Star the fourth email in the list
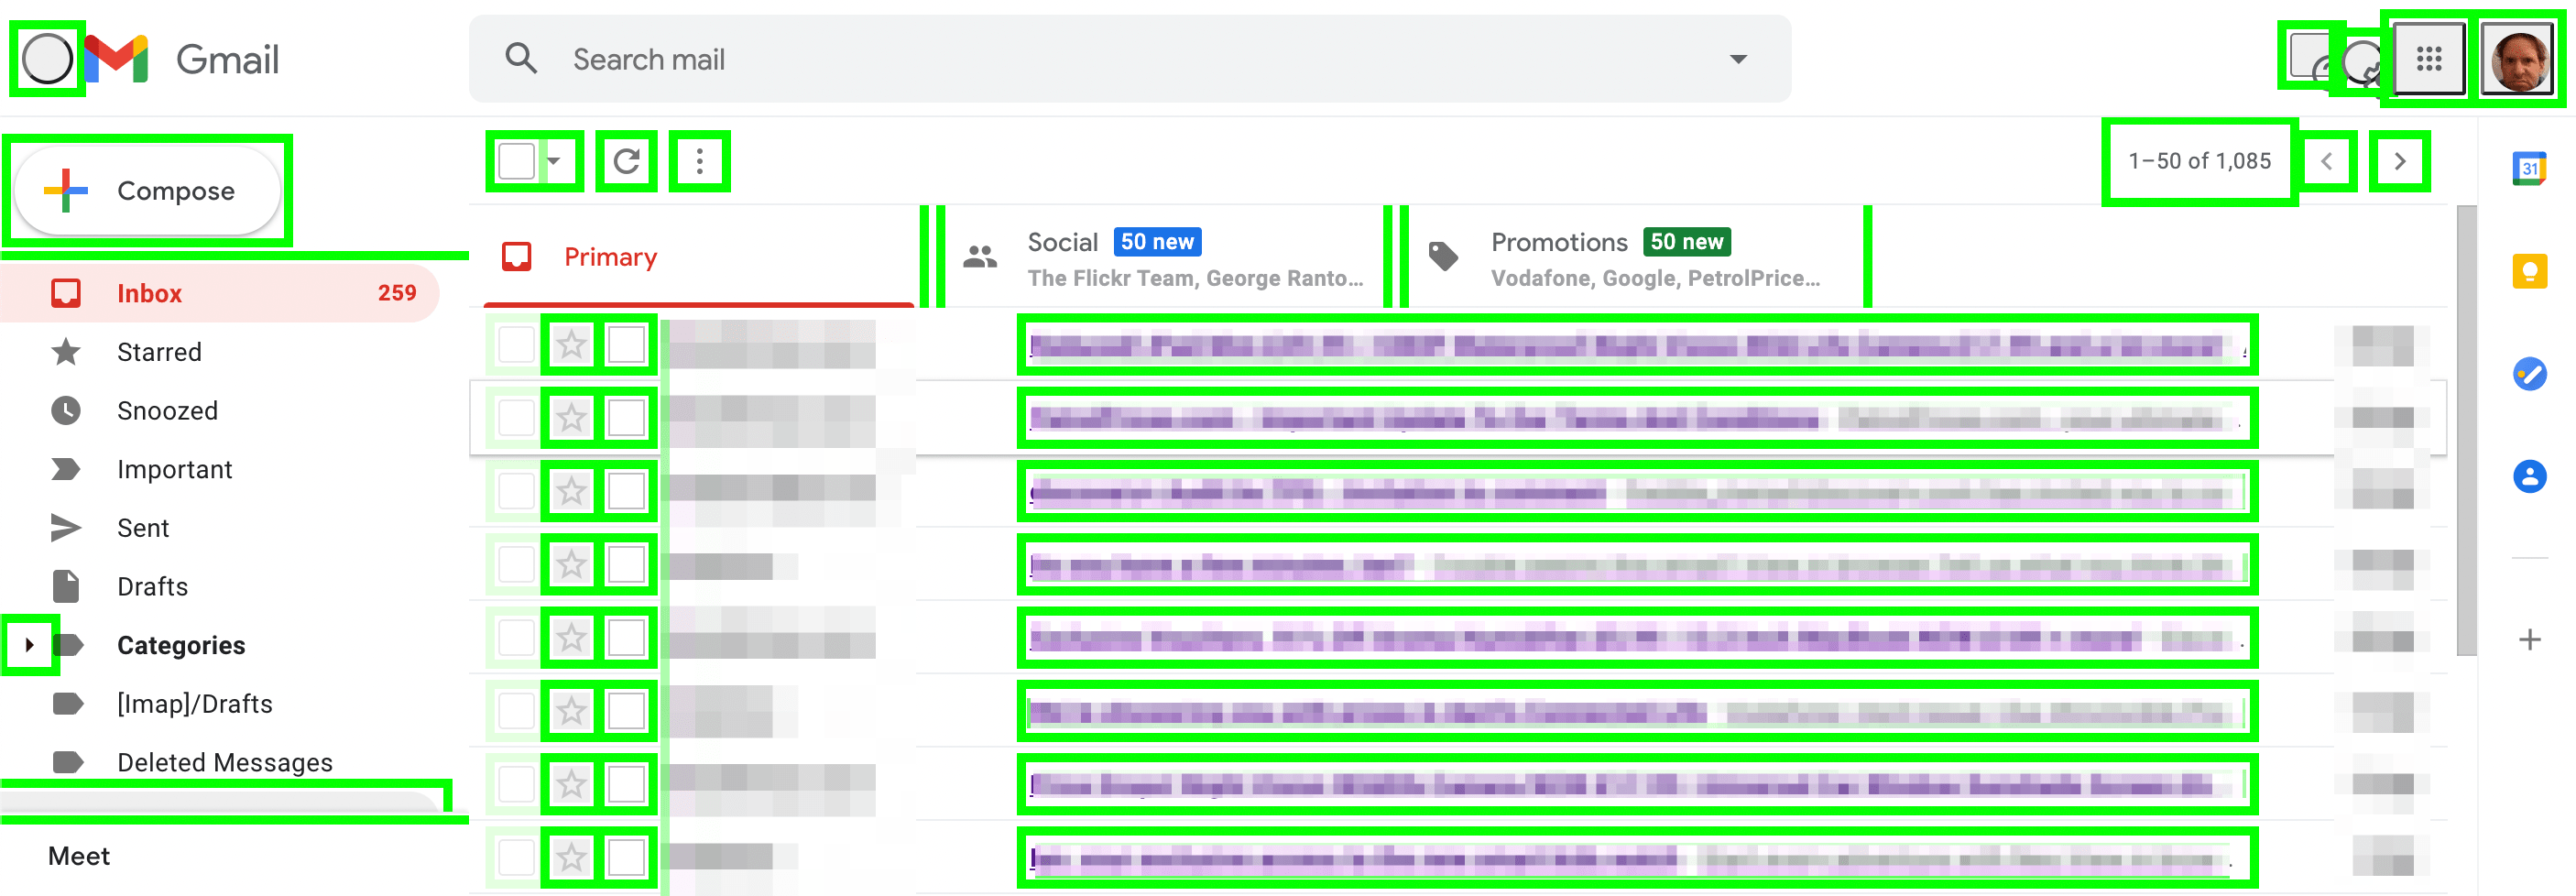This screenshot has width=2576, height=896. pyautogui.click(x=571, y=564)
